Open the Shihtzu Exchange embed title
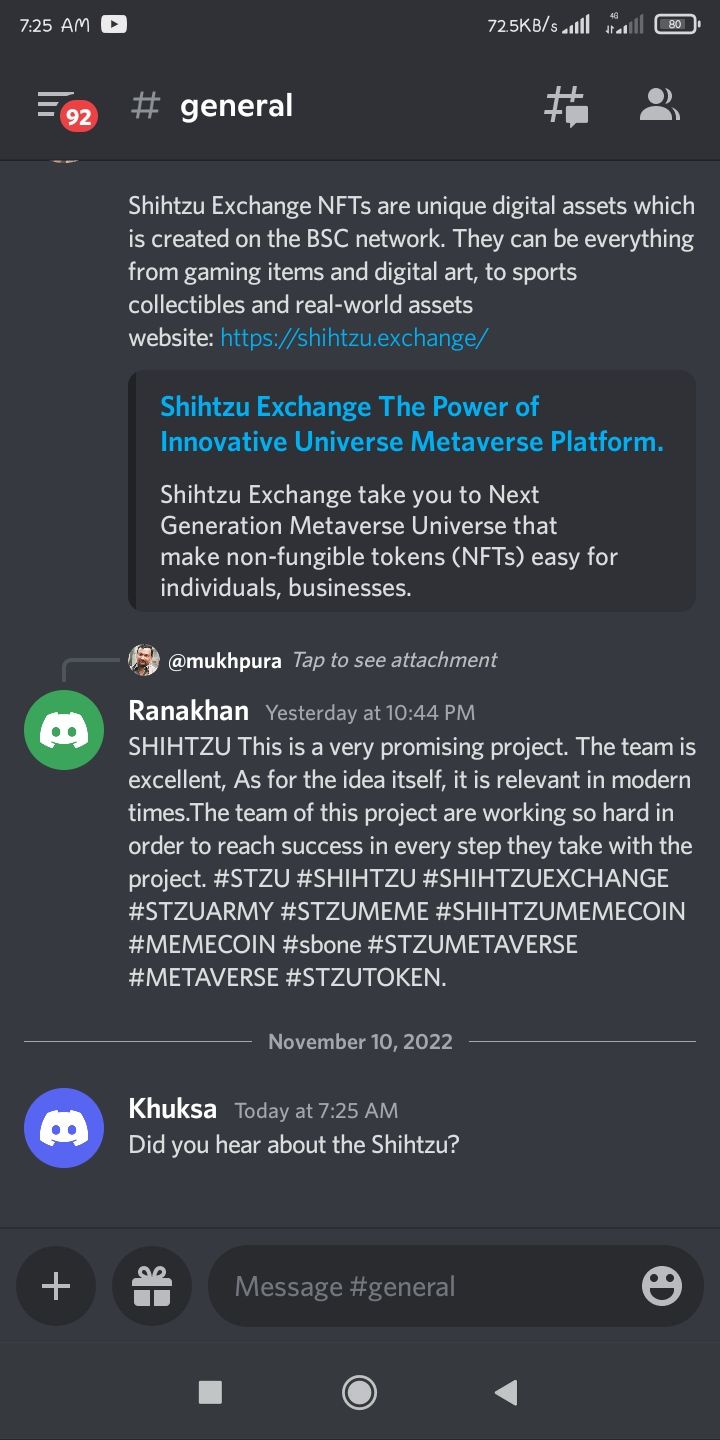The image size is (720, 1440). [x=412, y=424]
